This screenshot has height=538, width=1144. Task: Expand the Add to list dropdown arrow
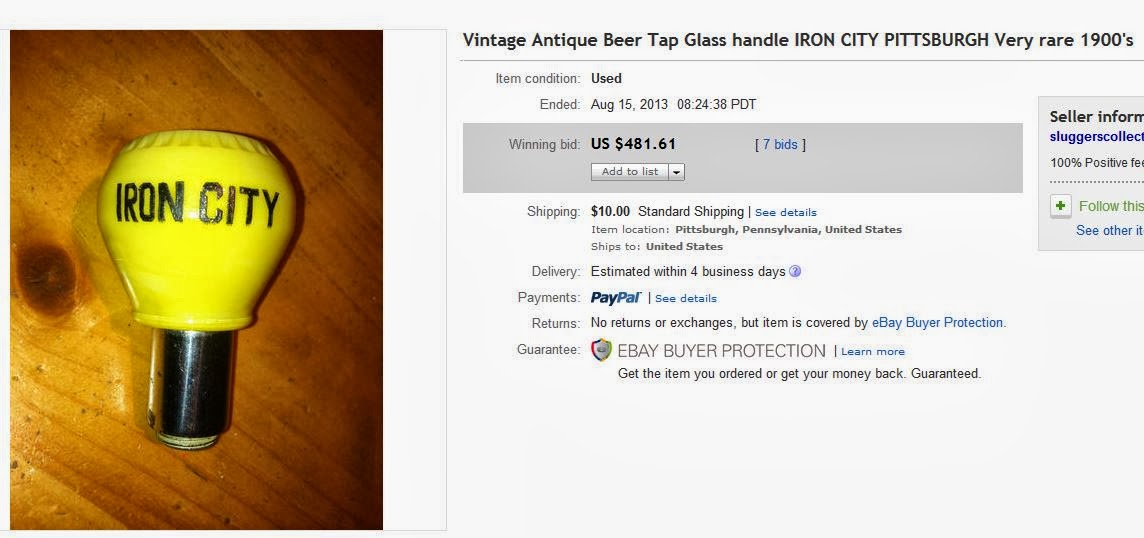click(x=677, y=172)
